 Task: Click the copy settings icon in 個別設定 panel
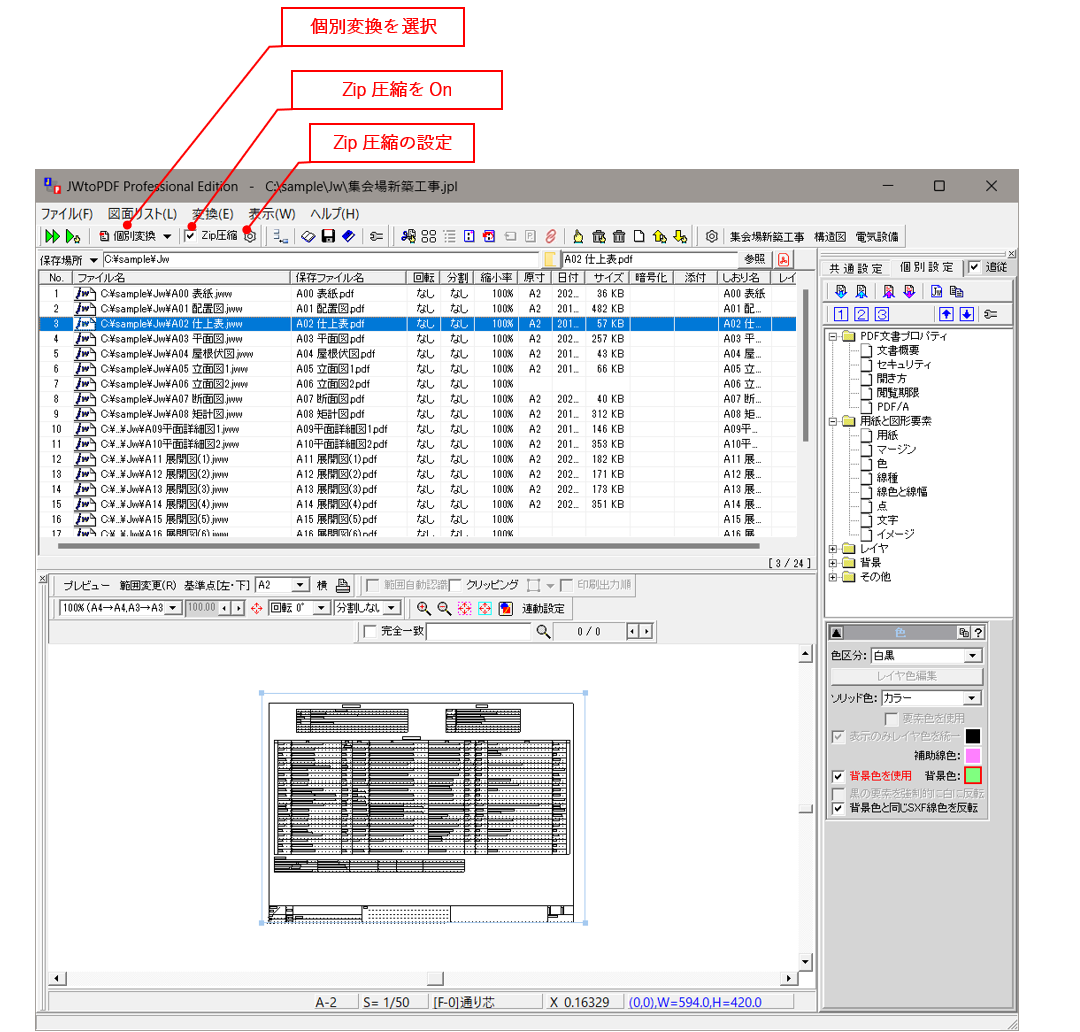958,291
